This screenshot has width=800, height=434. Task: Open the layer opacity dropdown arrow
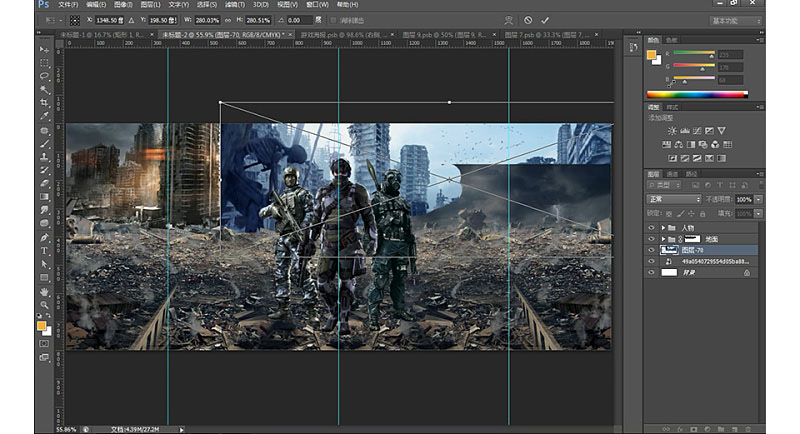[x=759, y=199]
